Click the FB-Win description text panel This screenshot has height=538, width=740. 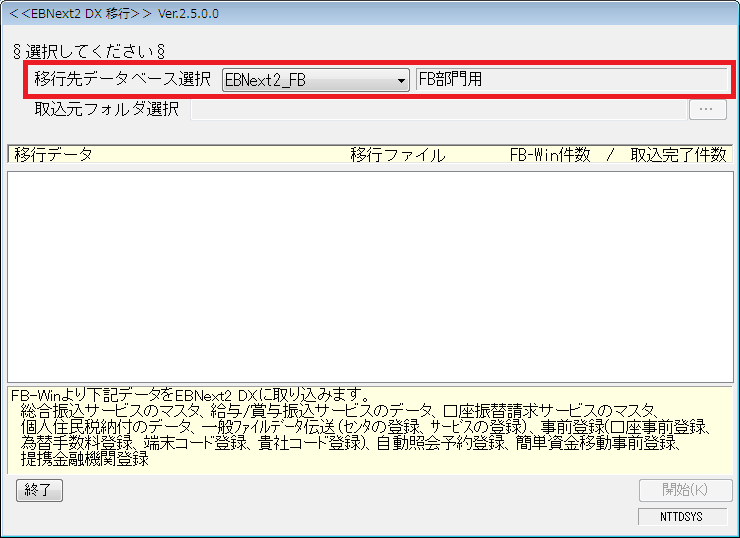tap(370, 429)
